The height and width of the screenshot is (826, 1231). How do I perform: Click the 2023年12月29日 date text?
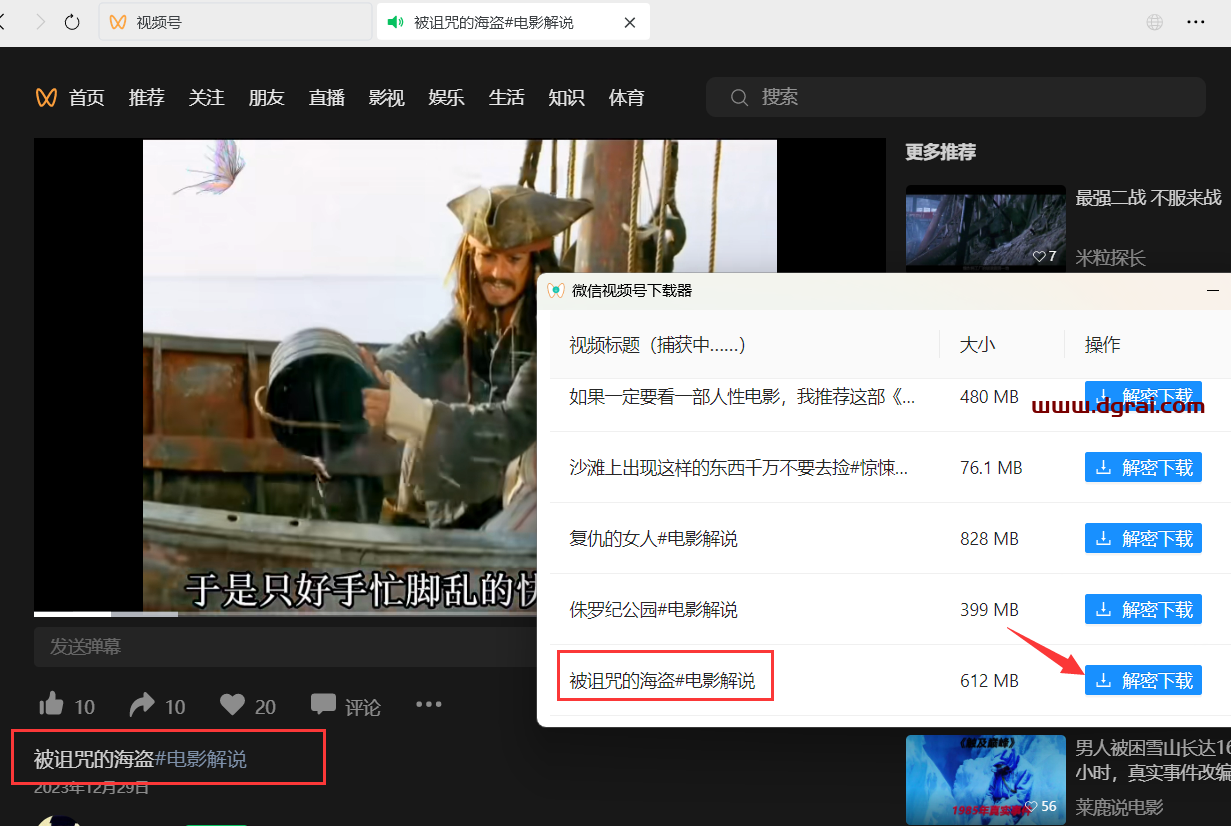91,787
